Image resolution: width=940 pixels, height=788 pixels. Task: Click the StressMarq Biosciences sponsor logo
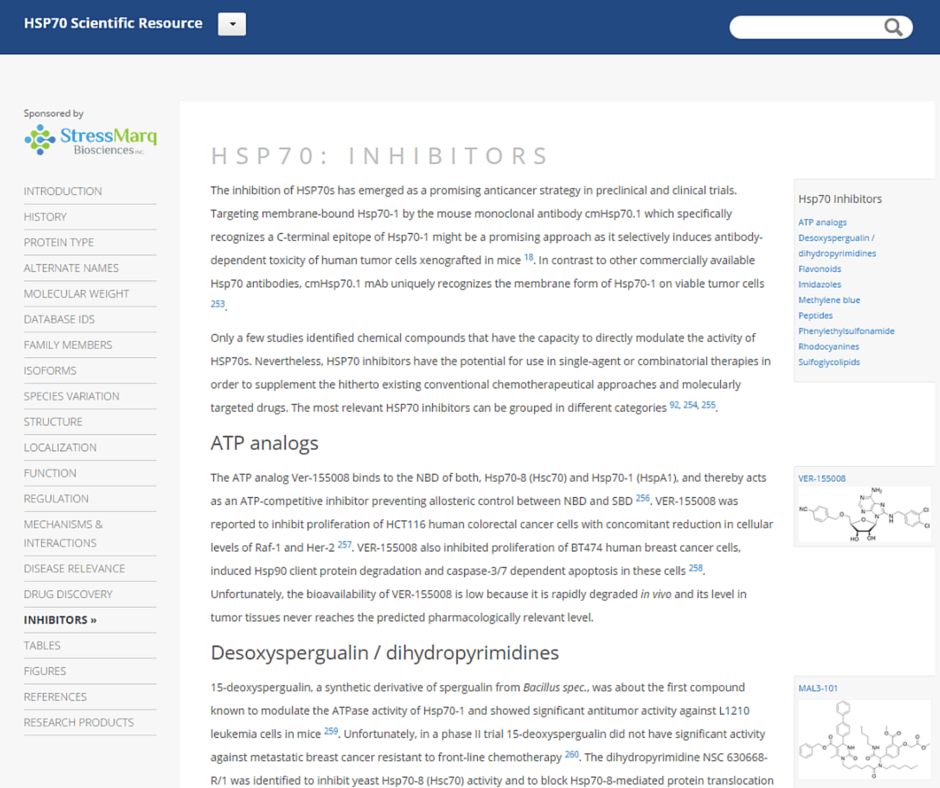91,140
